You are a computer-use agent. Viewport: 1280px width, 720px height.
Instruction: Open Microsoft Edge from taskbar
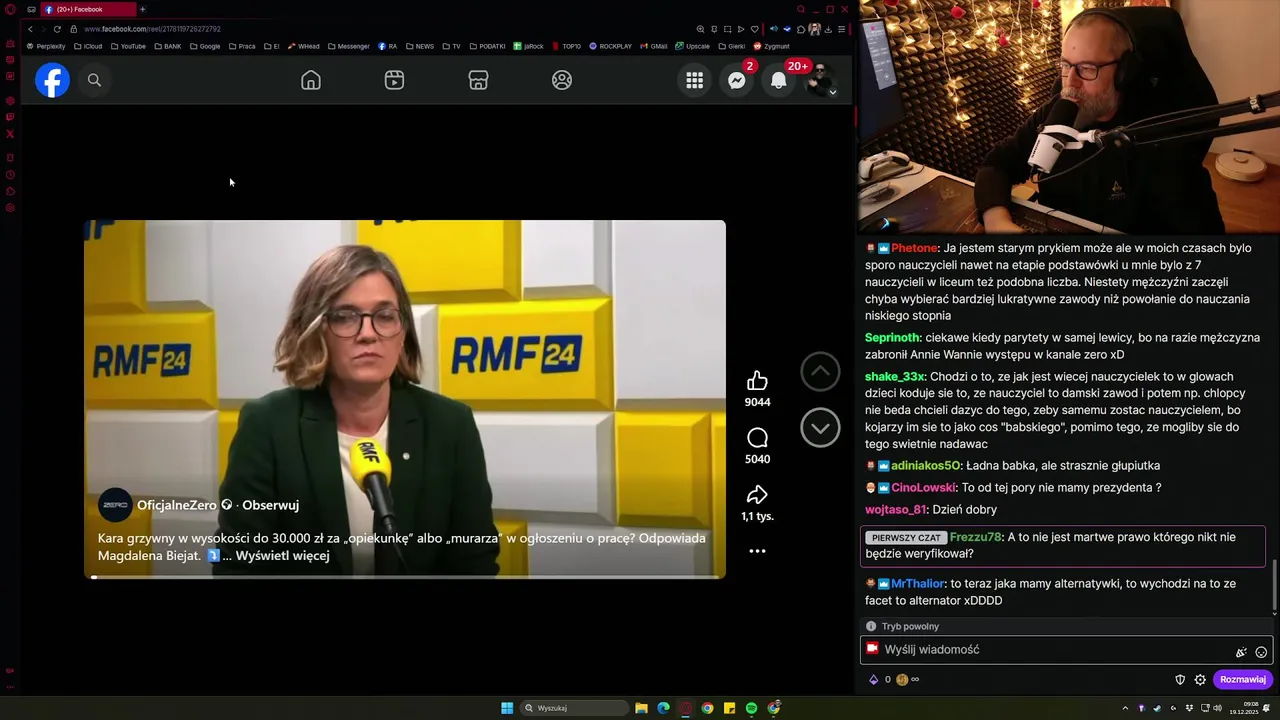(663, 708)
